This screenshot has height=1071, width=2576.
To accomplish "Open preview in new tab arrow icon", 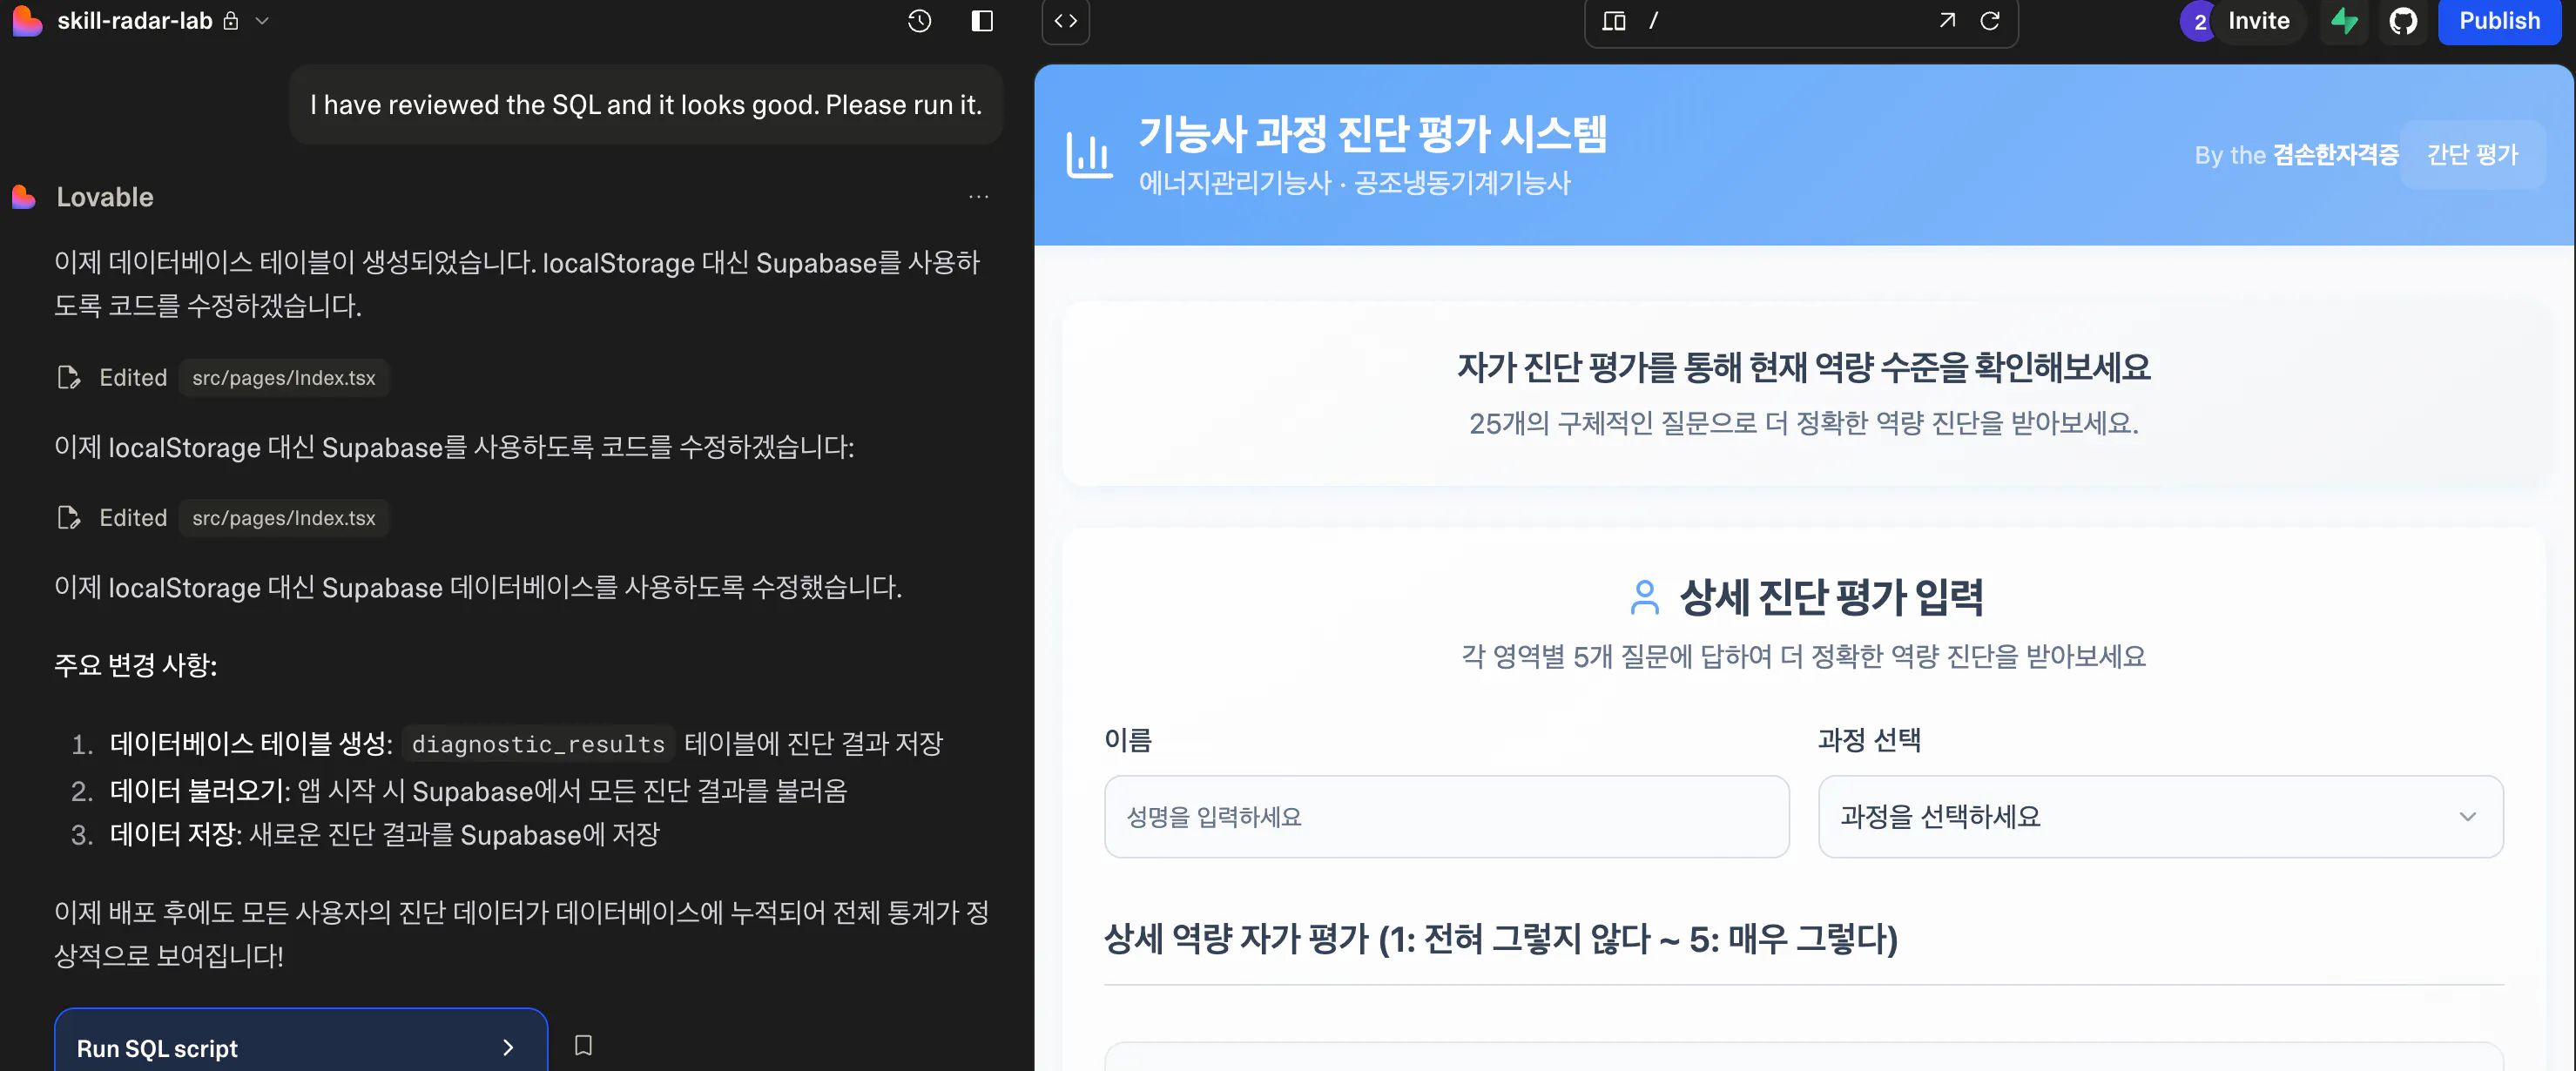I will (1946, 21).
